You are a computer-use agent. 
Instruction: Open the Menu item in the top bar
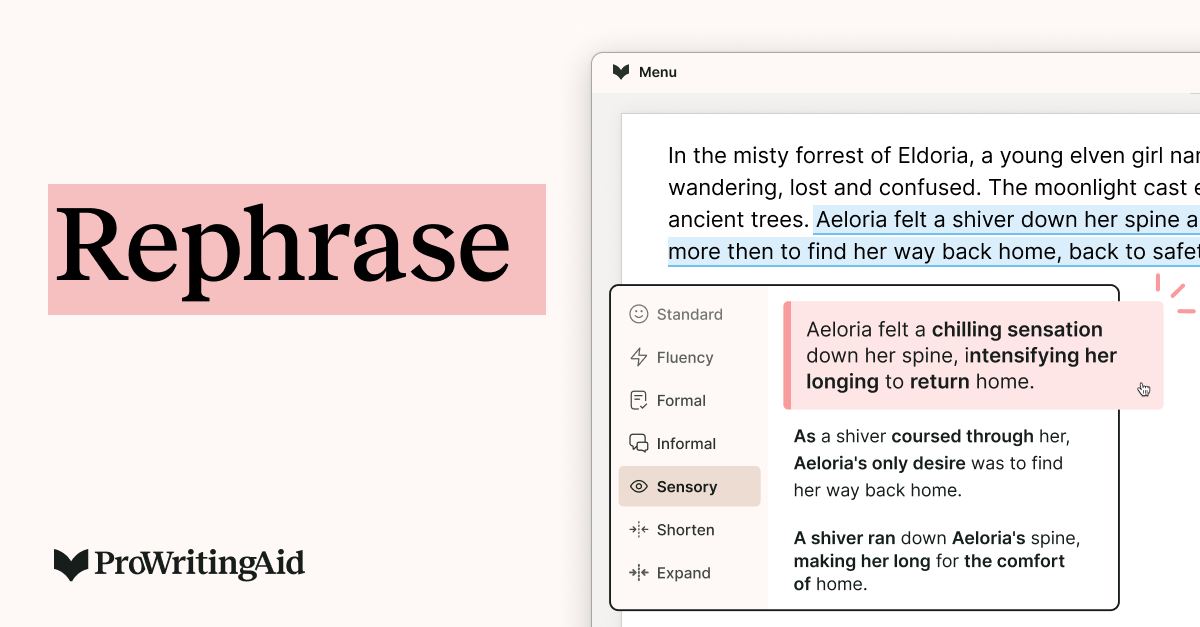point(659,71)
